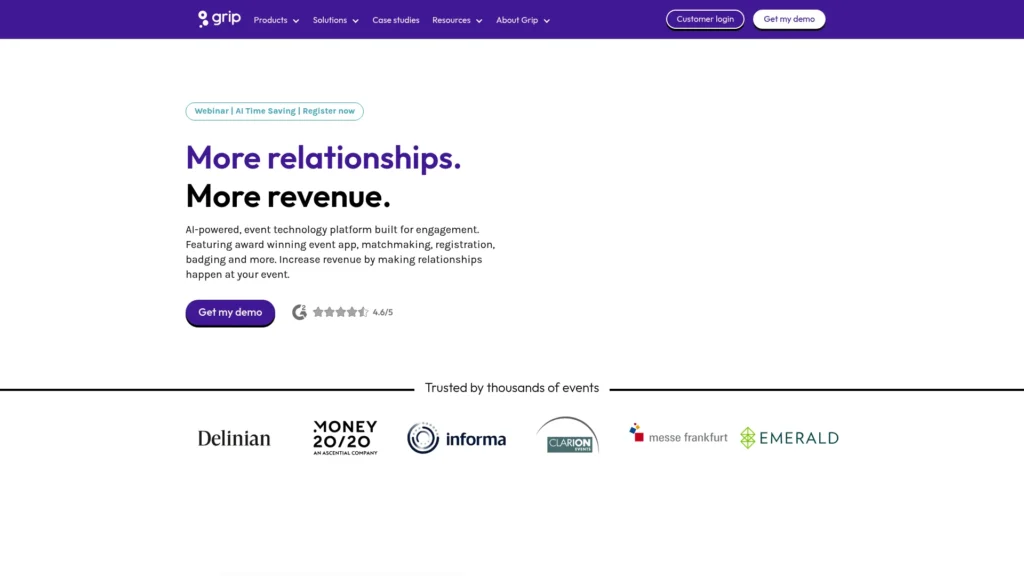The image size is (1024, 576).
Task: Click the Informa logo
Action: 456,438
